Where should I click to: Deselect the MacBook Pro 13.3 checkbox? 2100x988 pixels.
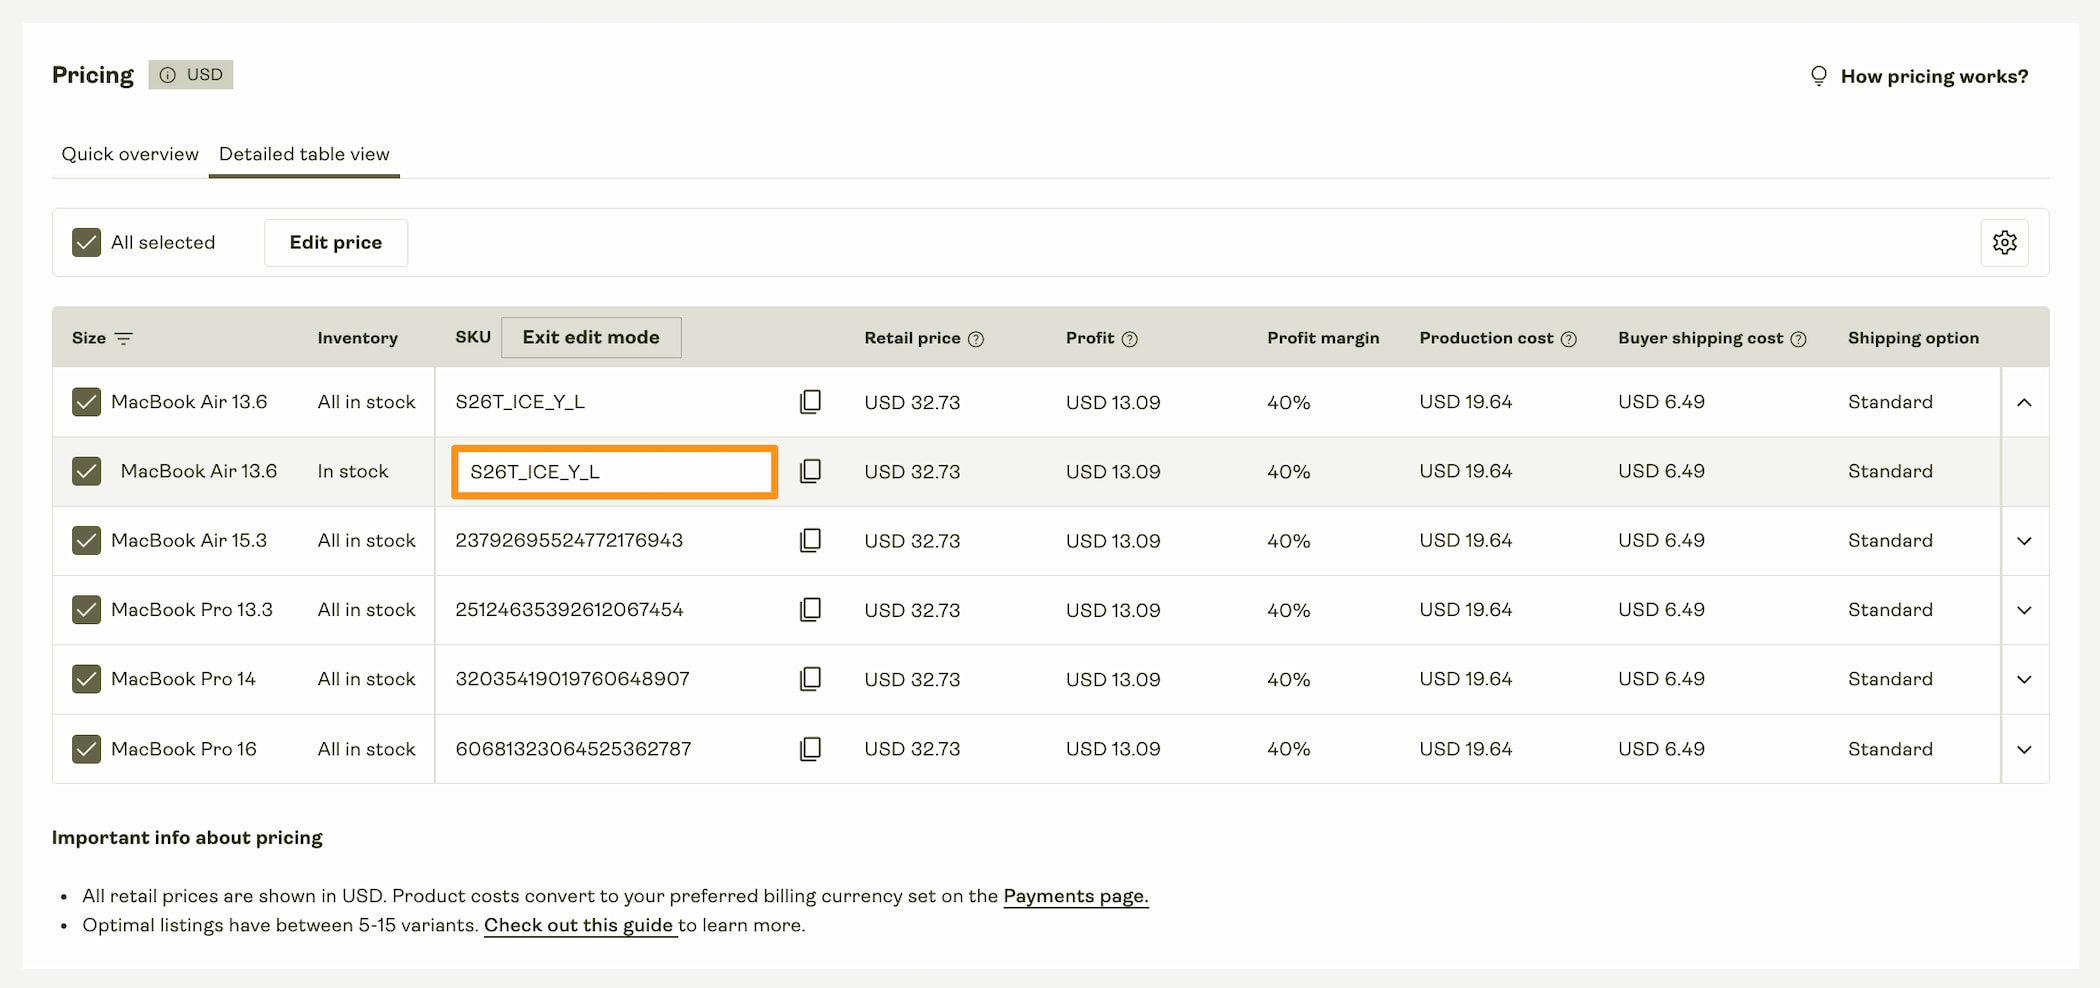pyautogui.click(x=87, y=609)
